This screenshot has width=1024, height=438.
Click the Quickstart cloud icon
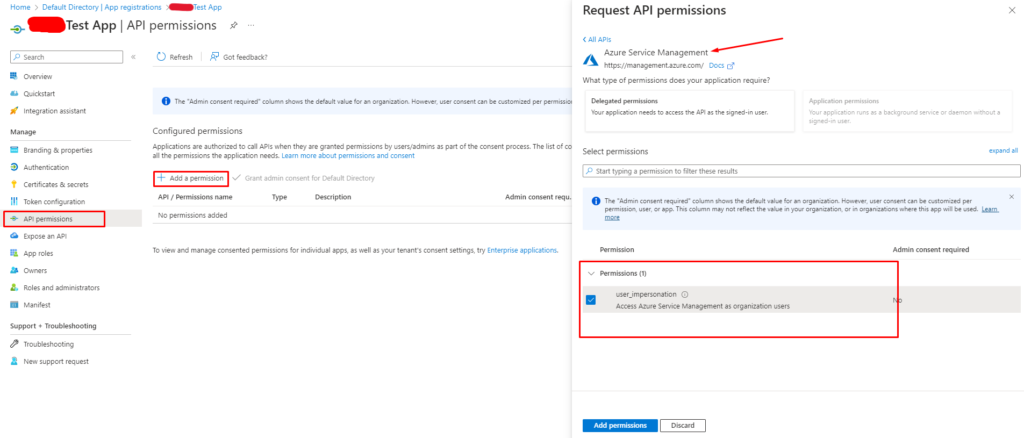pos(14,93)
